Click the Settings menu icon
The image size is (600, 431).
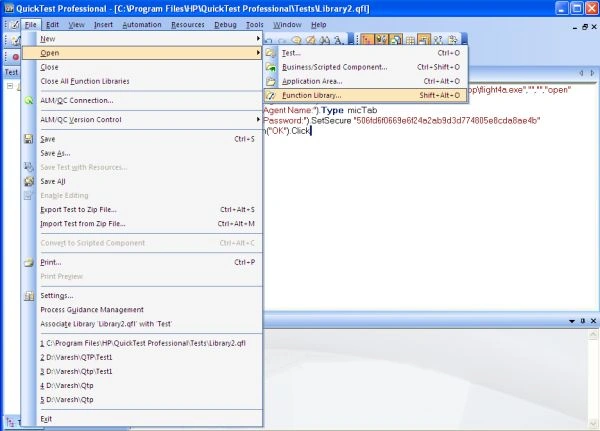click(29, 295)
